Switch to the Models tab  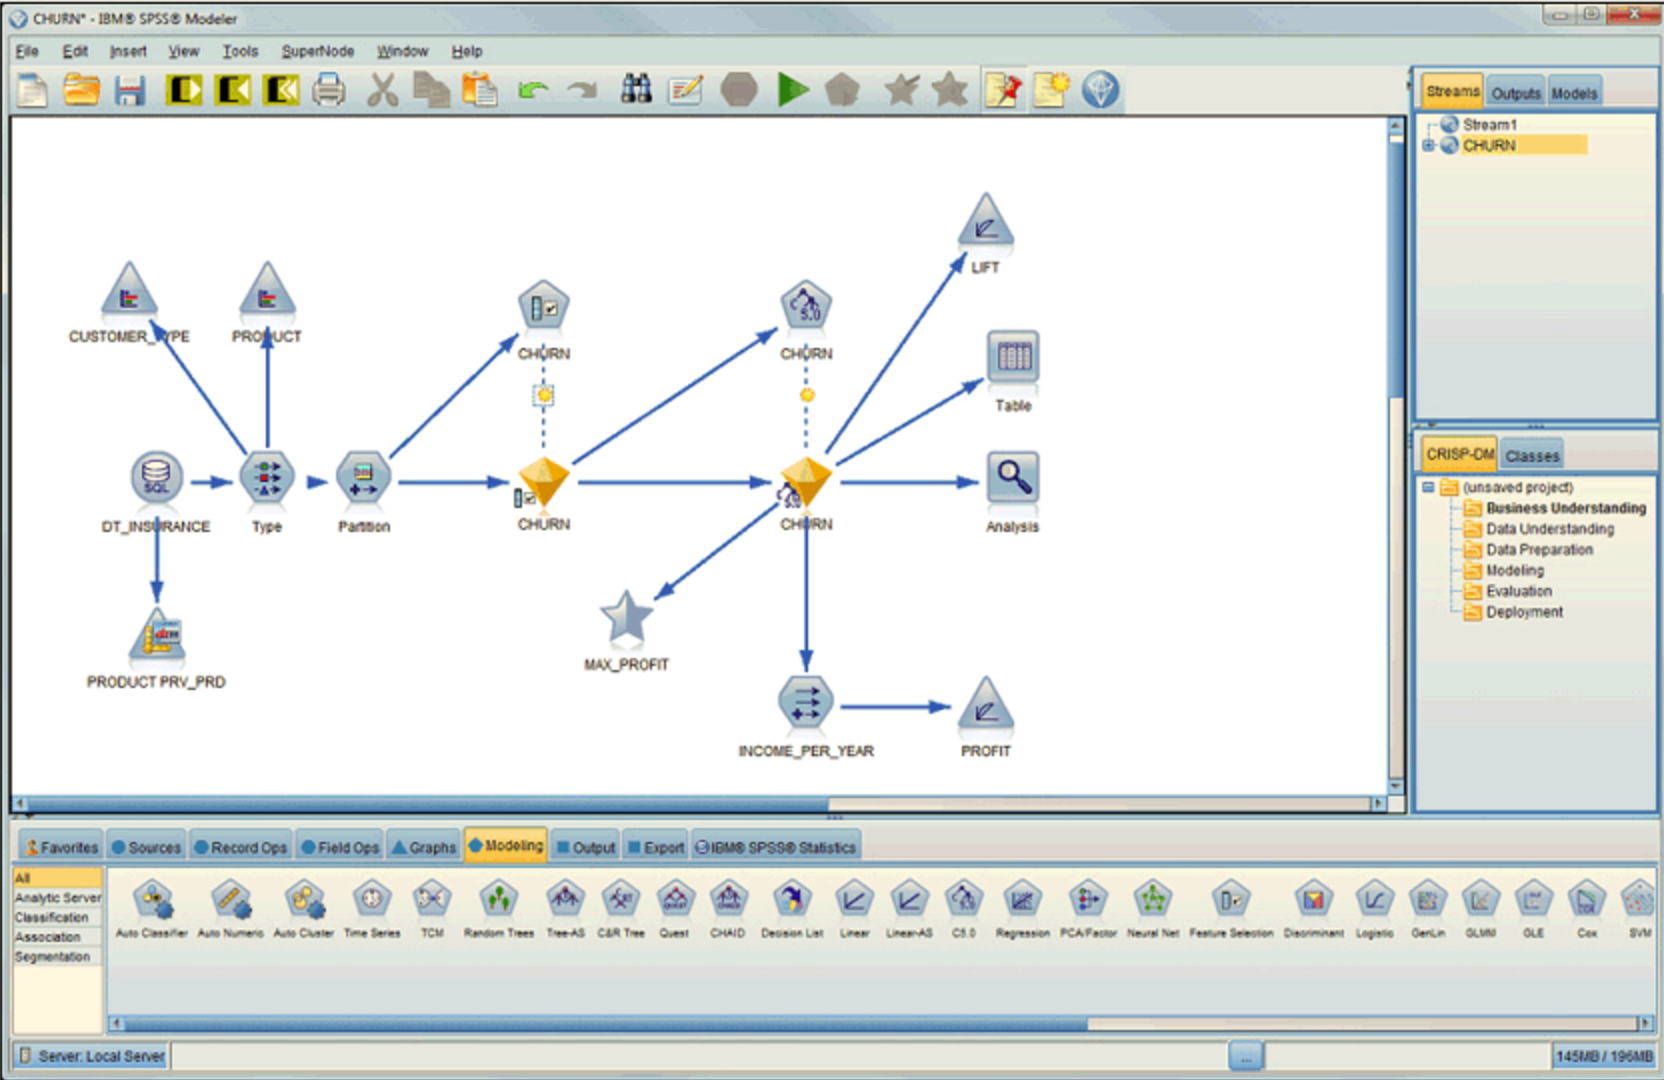point(1574,93)
